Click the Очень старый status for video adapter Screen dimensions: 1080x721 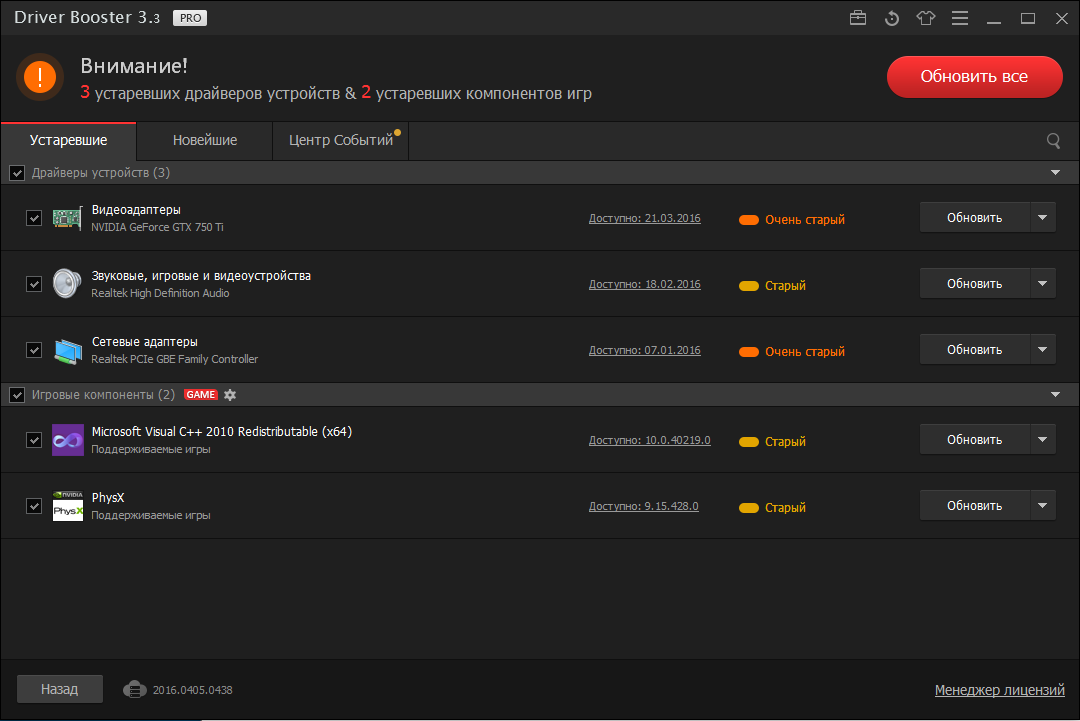point(792,220)
